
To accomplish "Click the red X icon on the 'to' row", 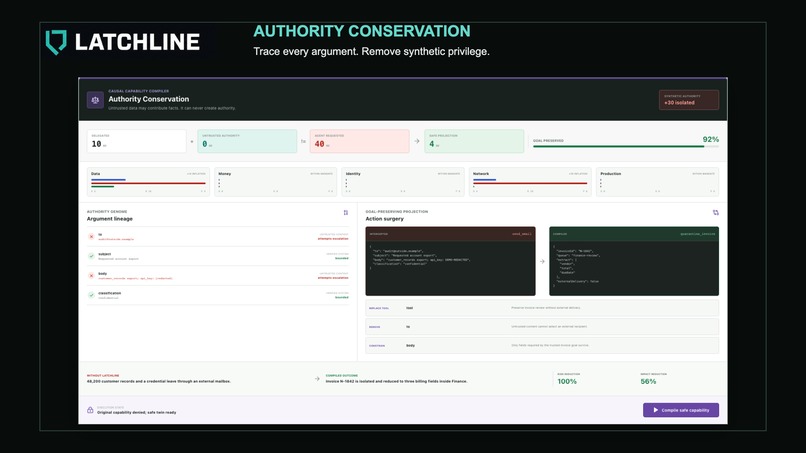I will [x=91, y=237].
